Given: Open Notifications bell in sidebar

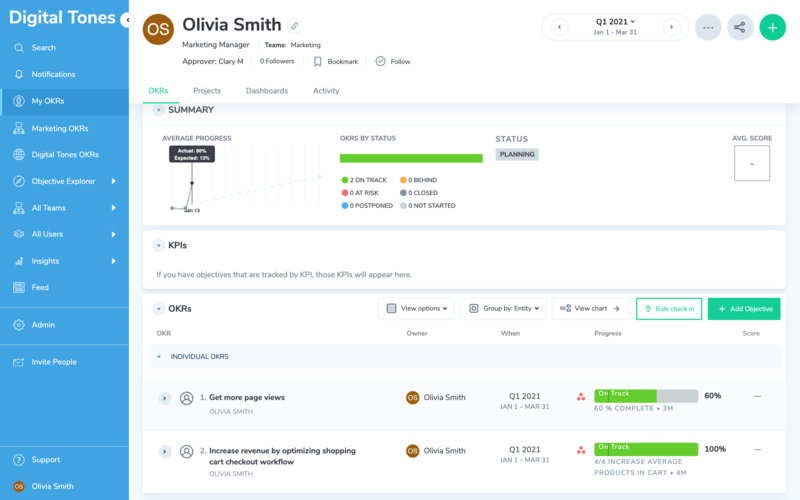Looking at the screenshot, I should click(53, 74).
